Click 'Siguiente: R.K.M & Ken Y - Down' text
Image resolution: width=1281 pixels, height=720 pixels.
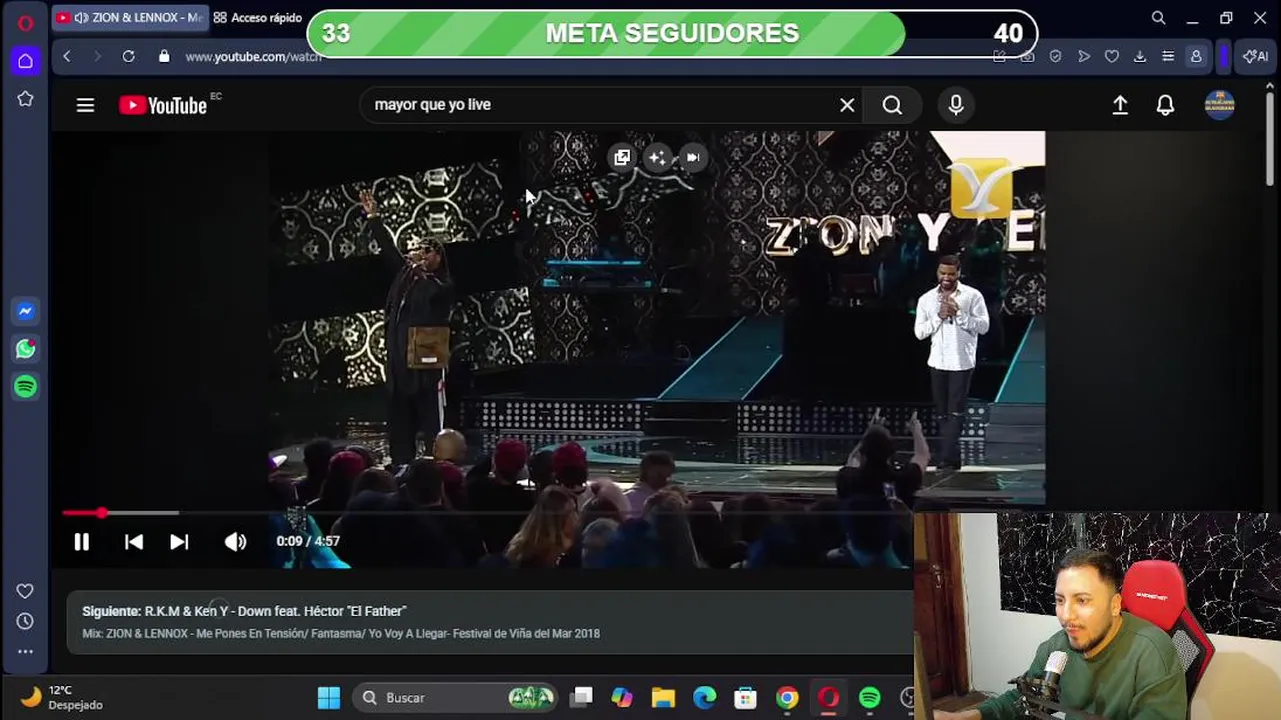[244, 611]
